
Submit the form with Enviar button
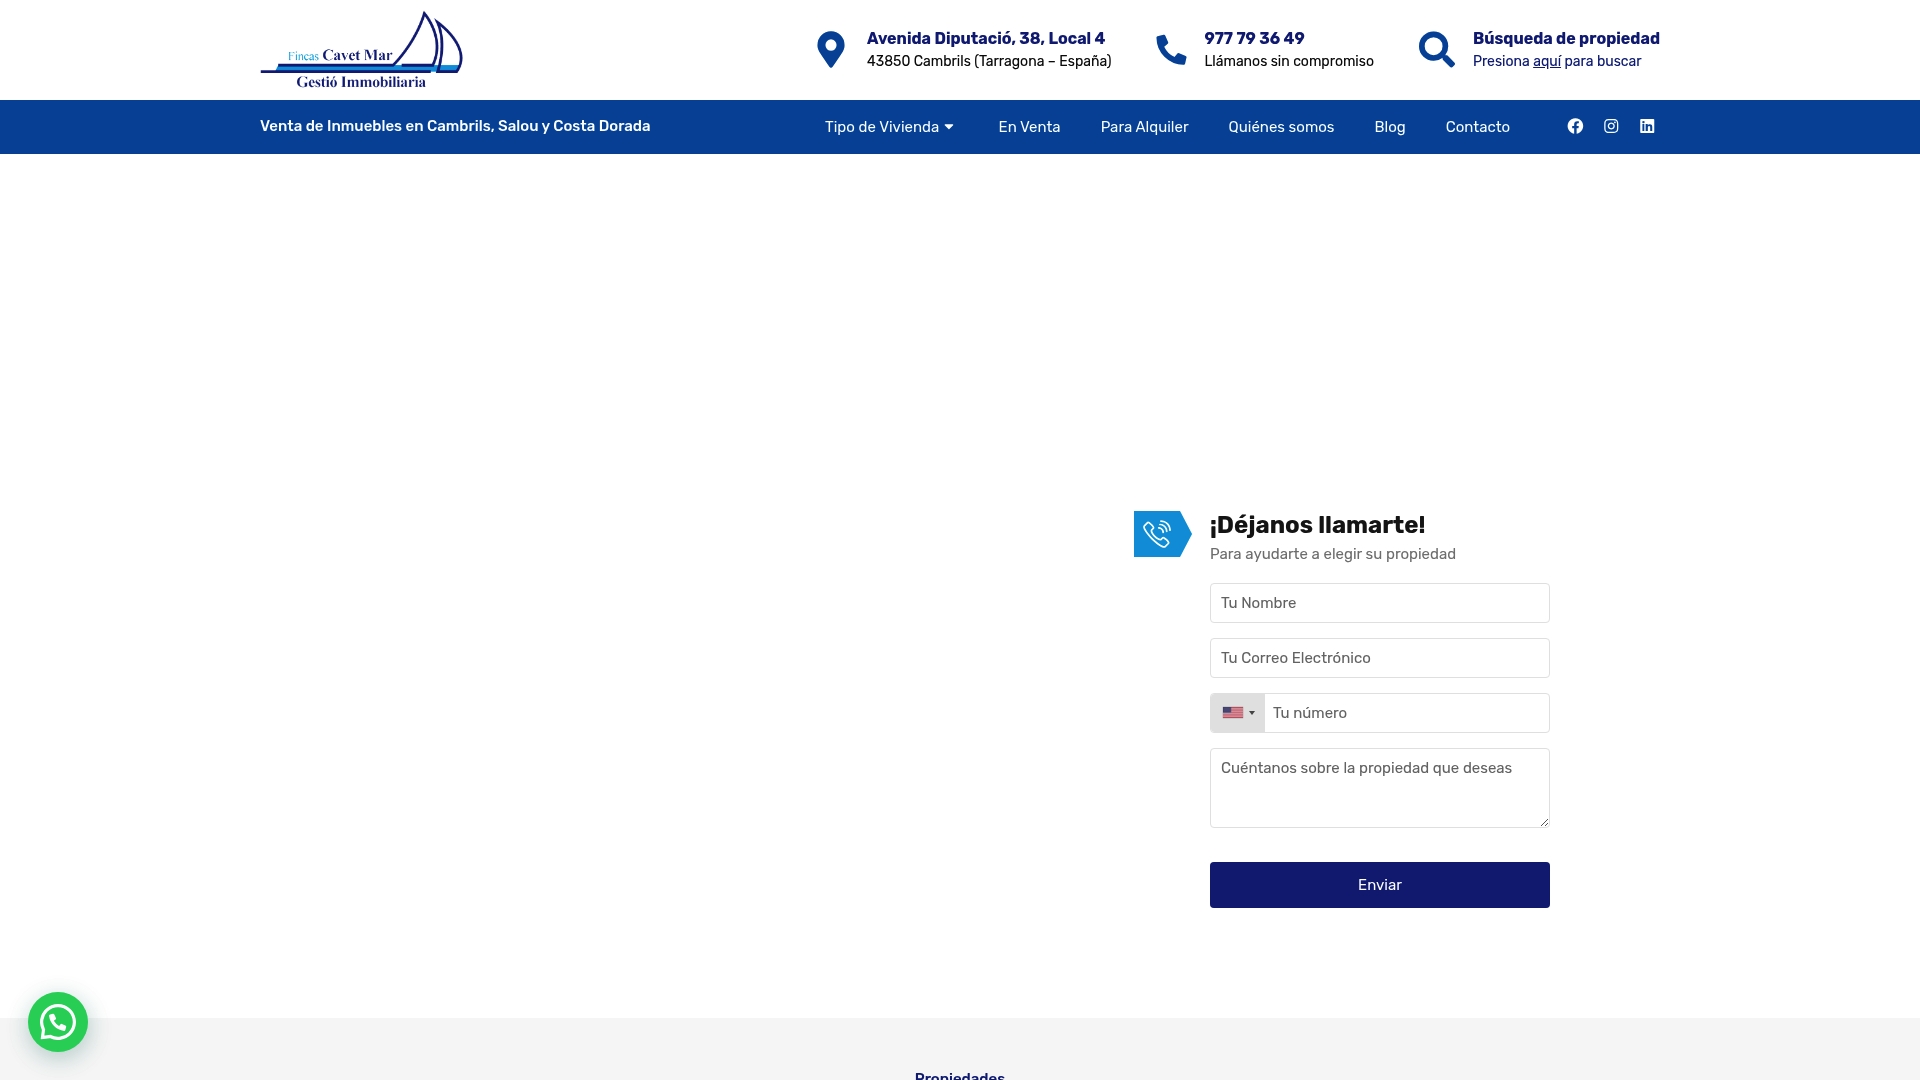(1380, 885)
